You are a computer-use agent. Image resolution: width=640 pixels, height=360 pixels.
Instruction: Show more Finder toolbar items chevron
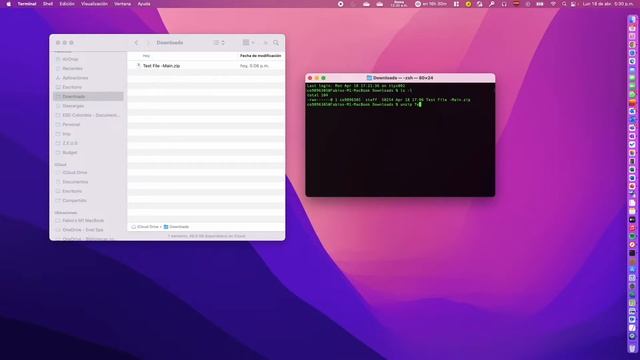coord(265,42)
